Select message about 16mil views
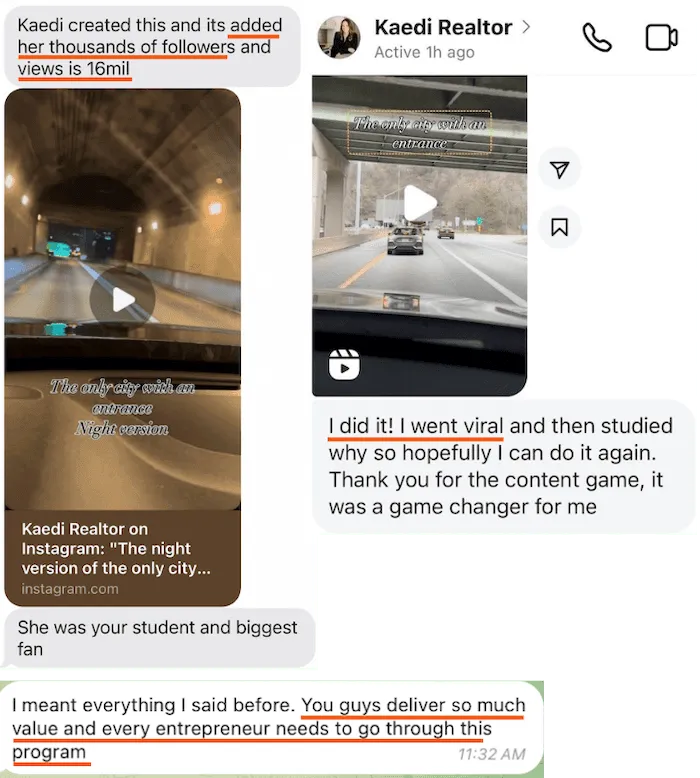700x778 pixels. coord(152,47)
